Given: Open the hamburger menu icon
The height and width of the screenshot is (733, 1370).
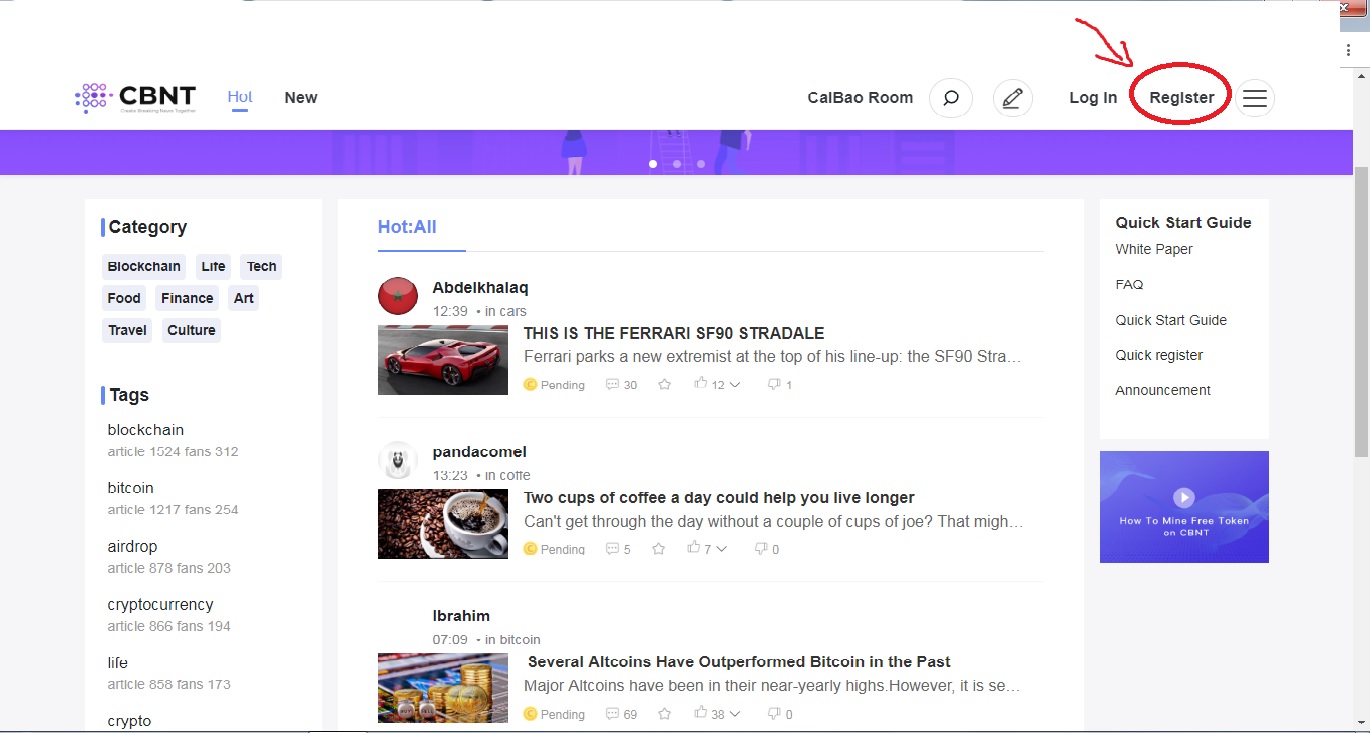Looking at the screenshot, I should click(x=1255, y=97).
